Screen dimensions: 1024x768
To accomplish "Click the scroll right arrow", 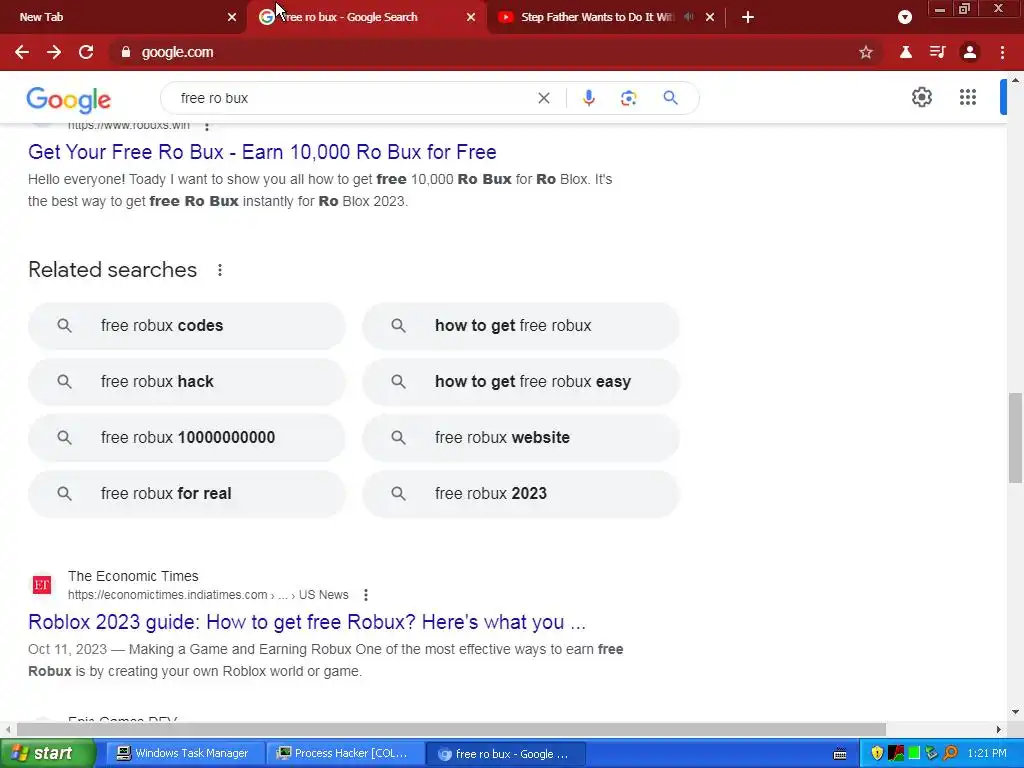I will pos(999,729).
